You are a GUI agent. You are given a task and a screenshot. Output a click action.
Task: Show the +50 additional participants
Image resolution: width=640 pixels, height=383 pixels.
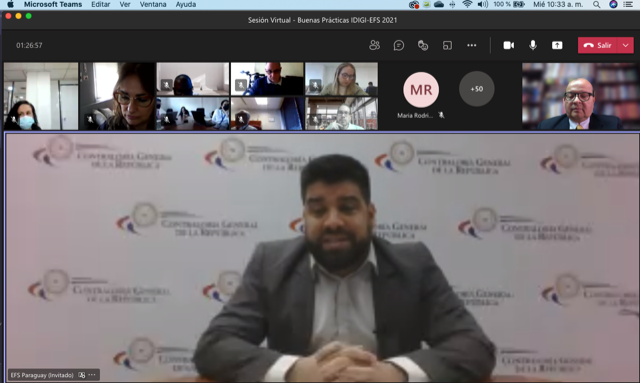click(x=477, y=89)
